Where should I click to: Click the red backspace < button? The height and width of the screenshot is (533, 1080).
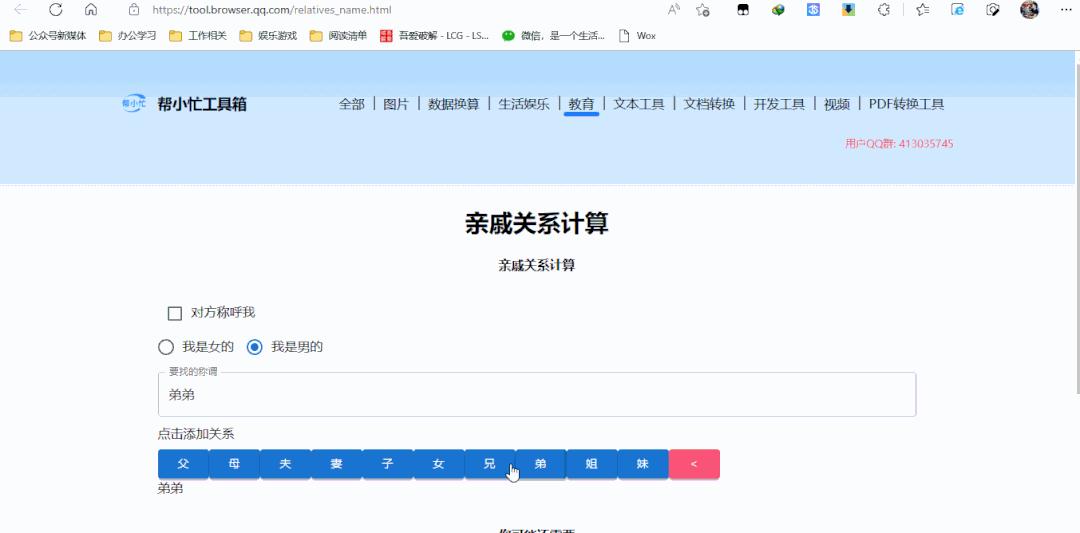click(694, 464)
